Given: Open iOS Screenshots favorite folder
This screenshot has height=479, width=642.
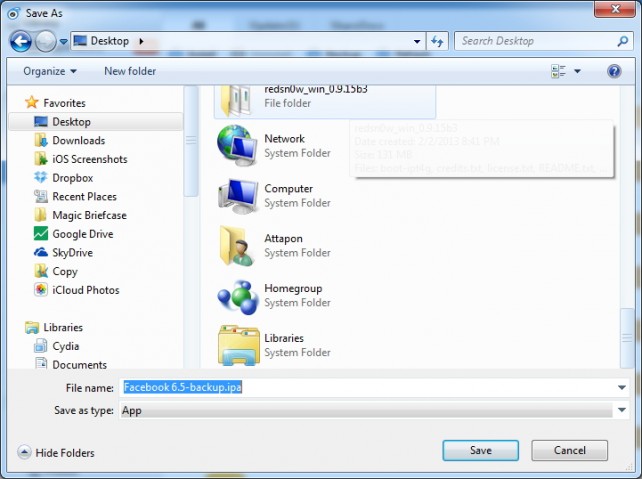Looking at the screenshot, I should (90, 159).
